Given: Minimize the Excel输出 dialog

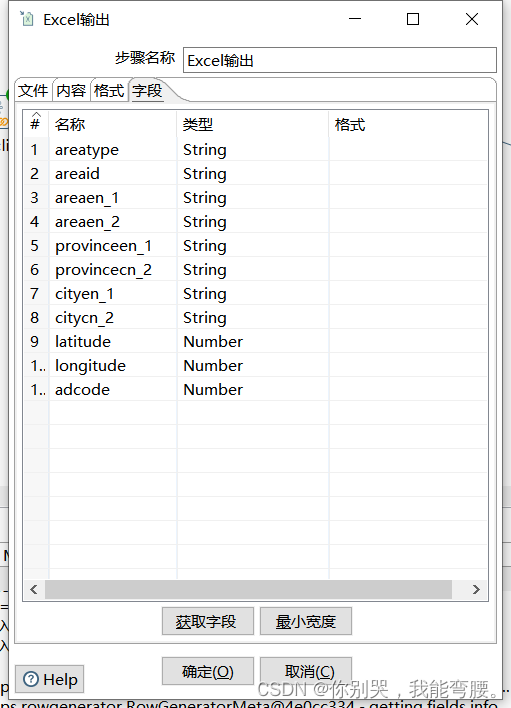Looking at the screenshot, I should click(x=355, y=19).
